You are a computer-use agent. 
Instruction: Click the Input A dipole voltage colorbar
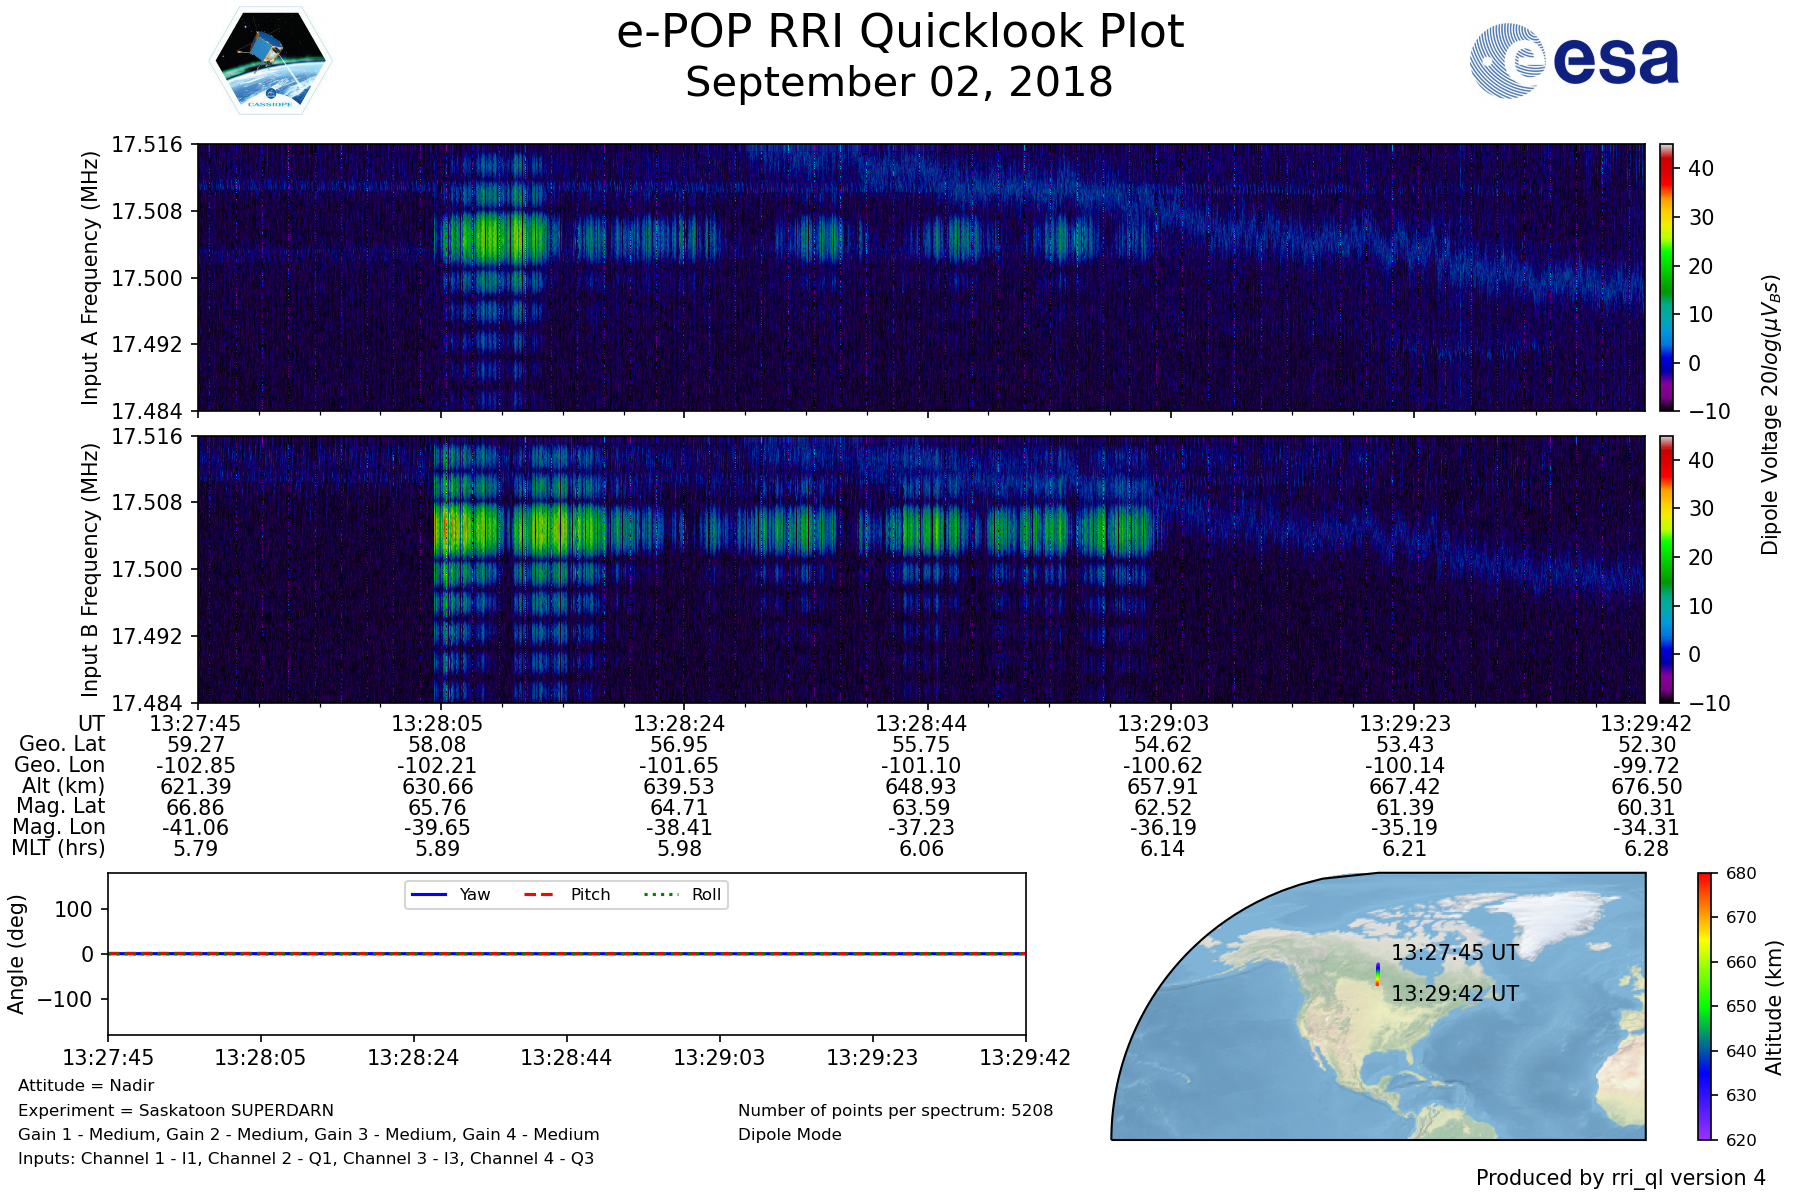[1666, 277]
